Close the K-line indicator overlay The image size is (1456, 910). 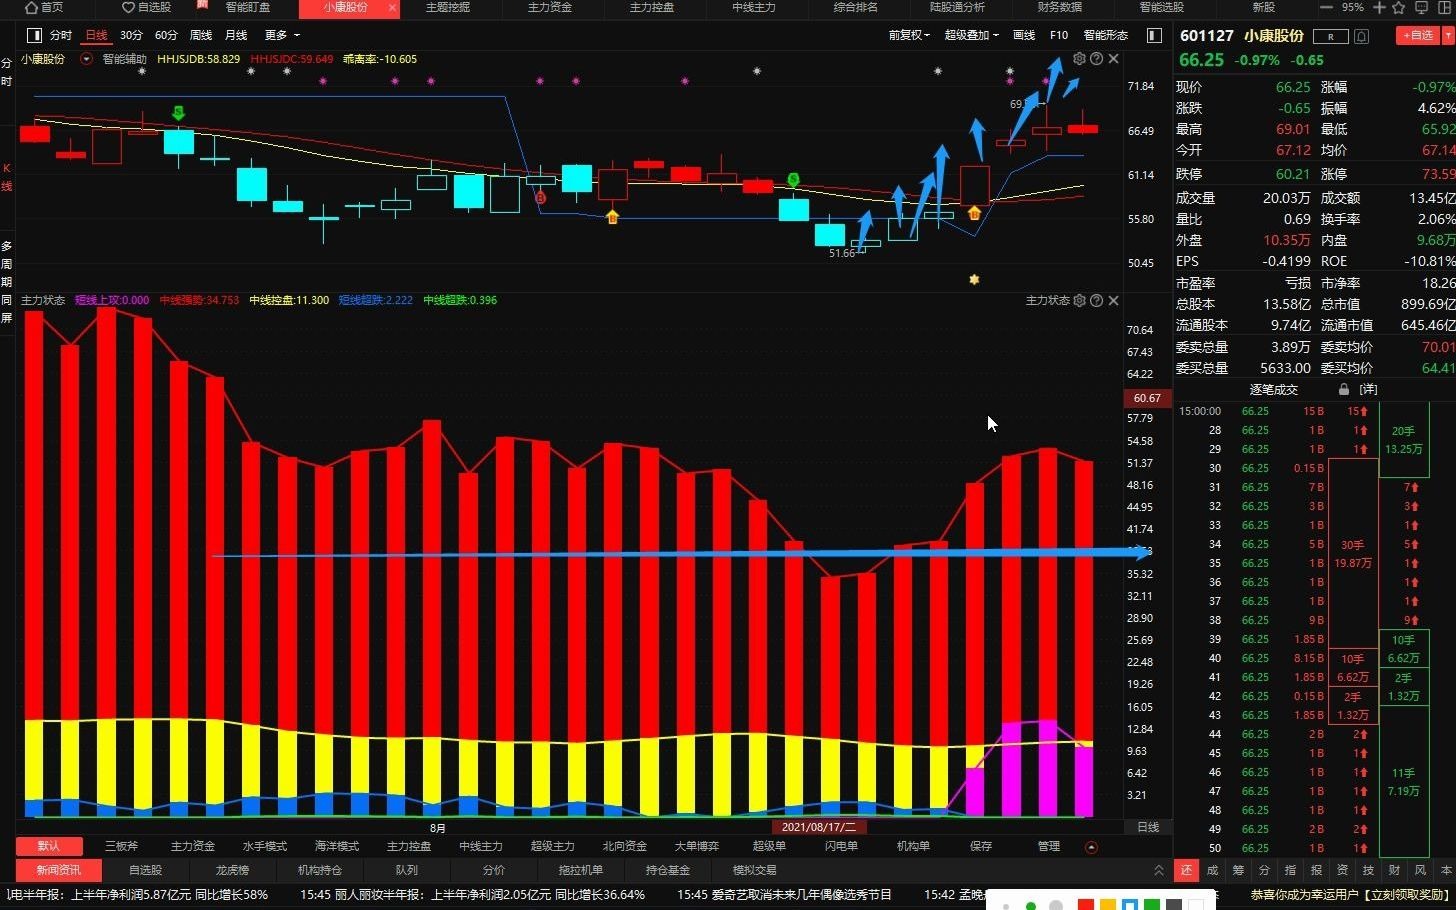[1113, 59]
